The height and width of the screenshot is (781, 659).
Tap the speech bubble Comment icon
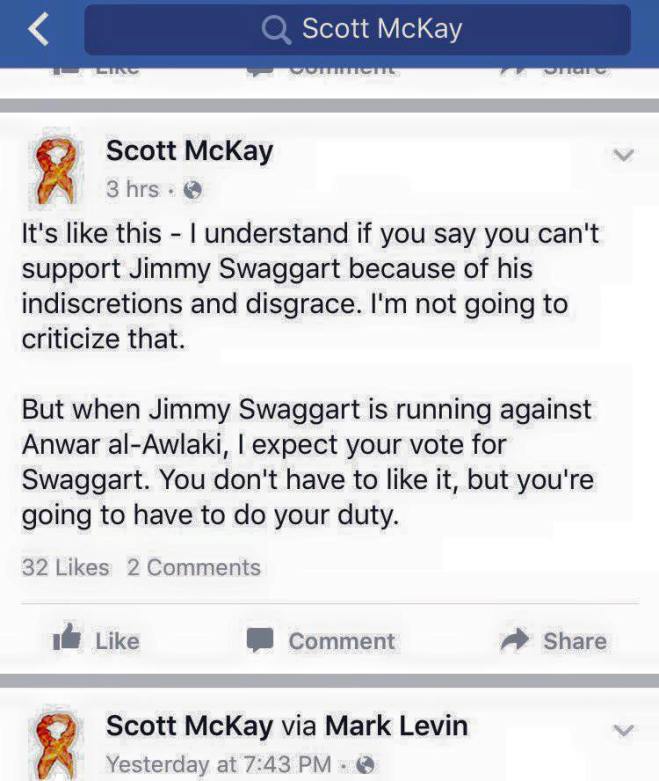[260, 640]
